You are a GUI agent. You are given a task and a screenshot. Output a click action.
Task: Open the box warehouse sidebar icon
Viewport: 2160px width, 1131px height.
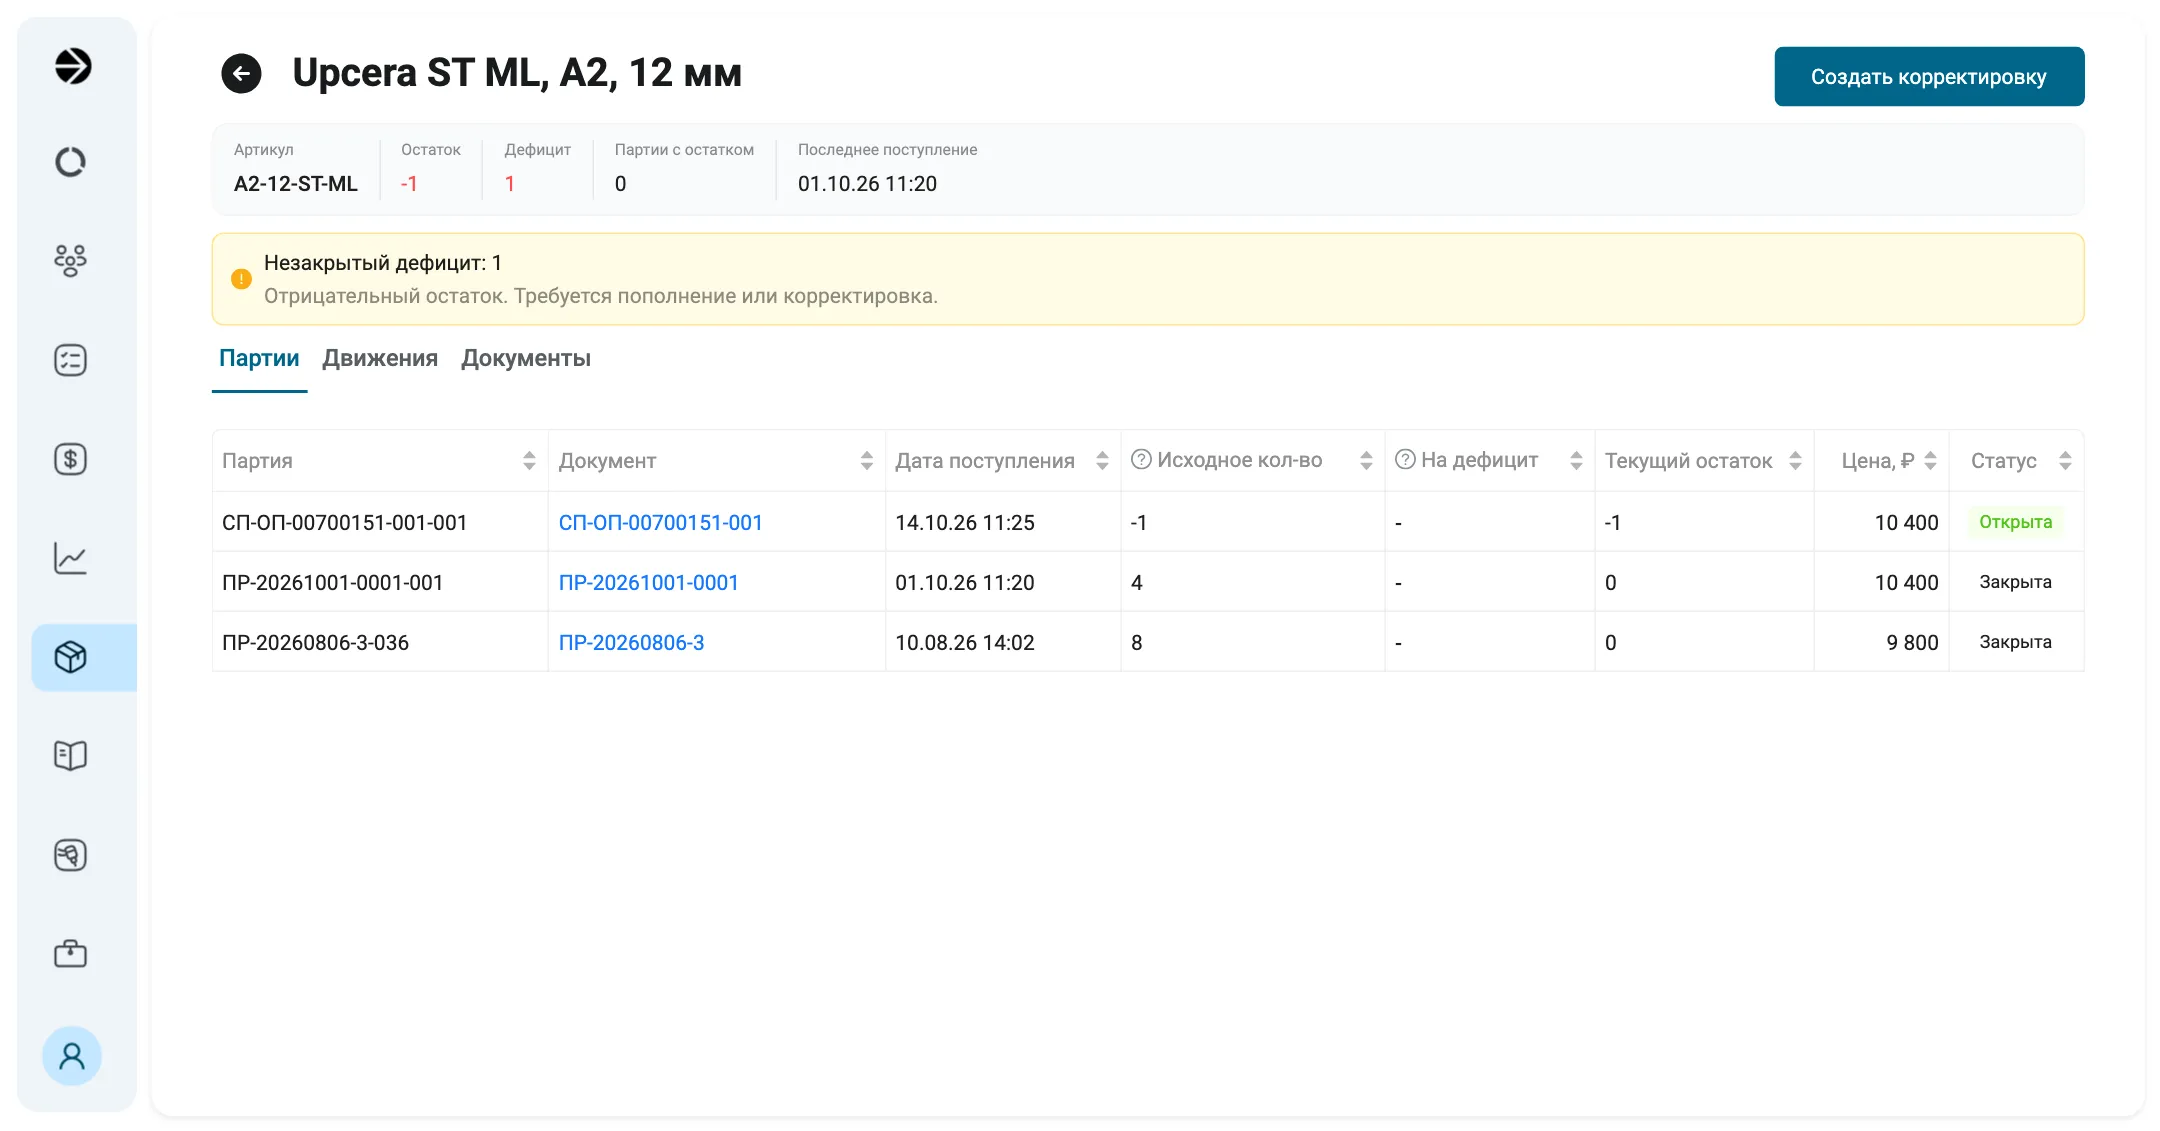(70, 657)
